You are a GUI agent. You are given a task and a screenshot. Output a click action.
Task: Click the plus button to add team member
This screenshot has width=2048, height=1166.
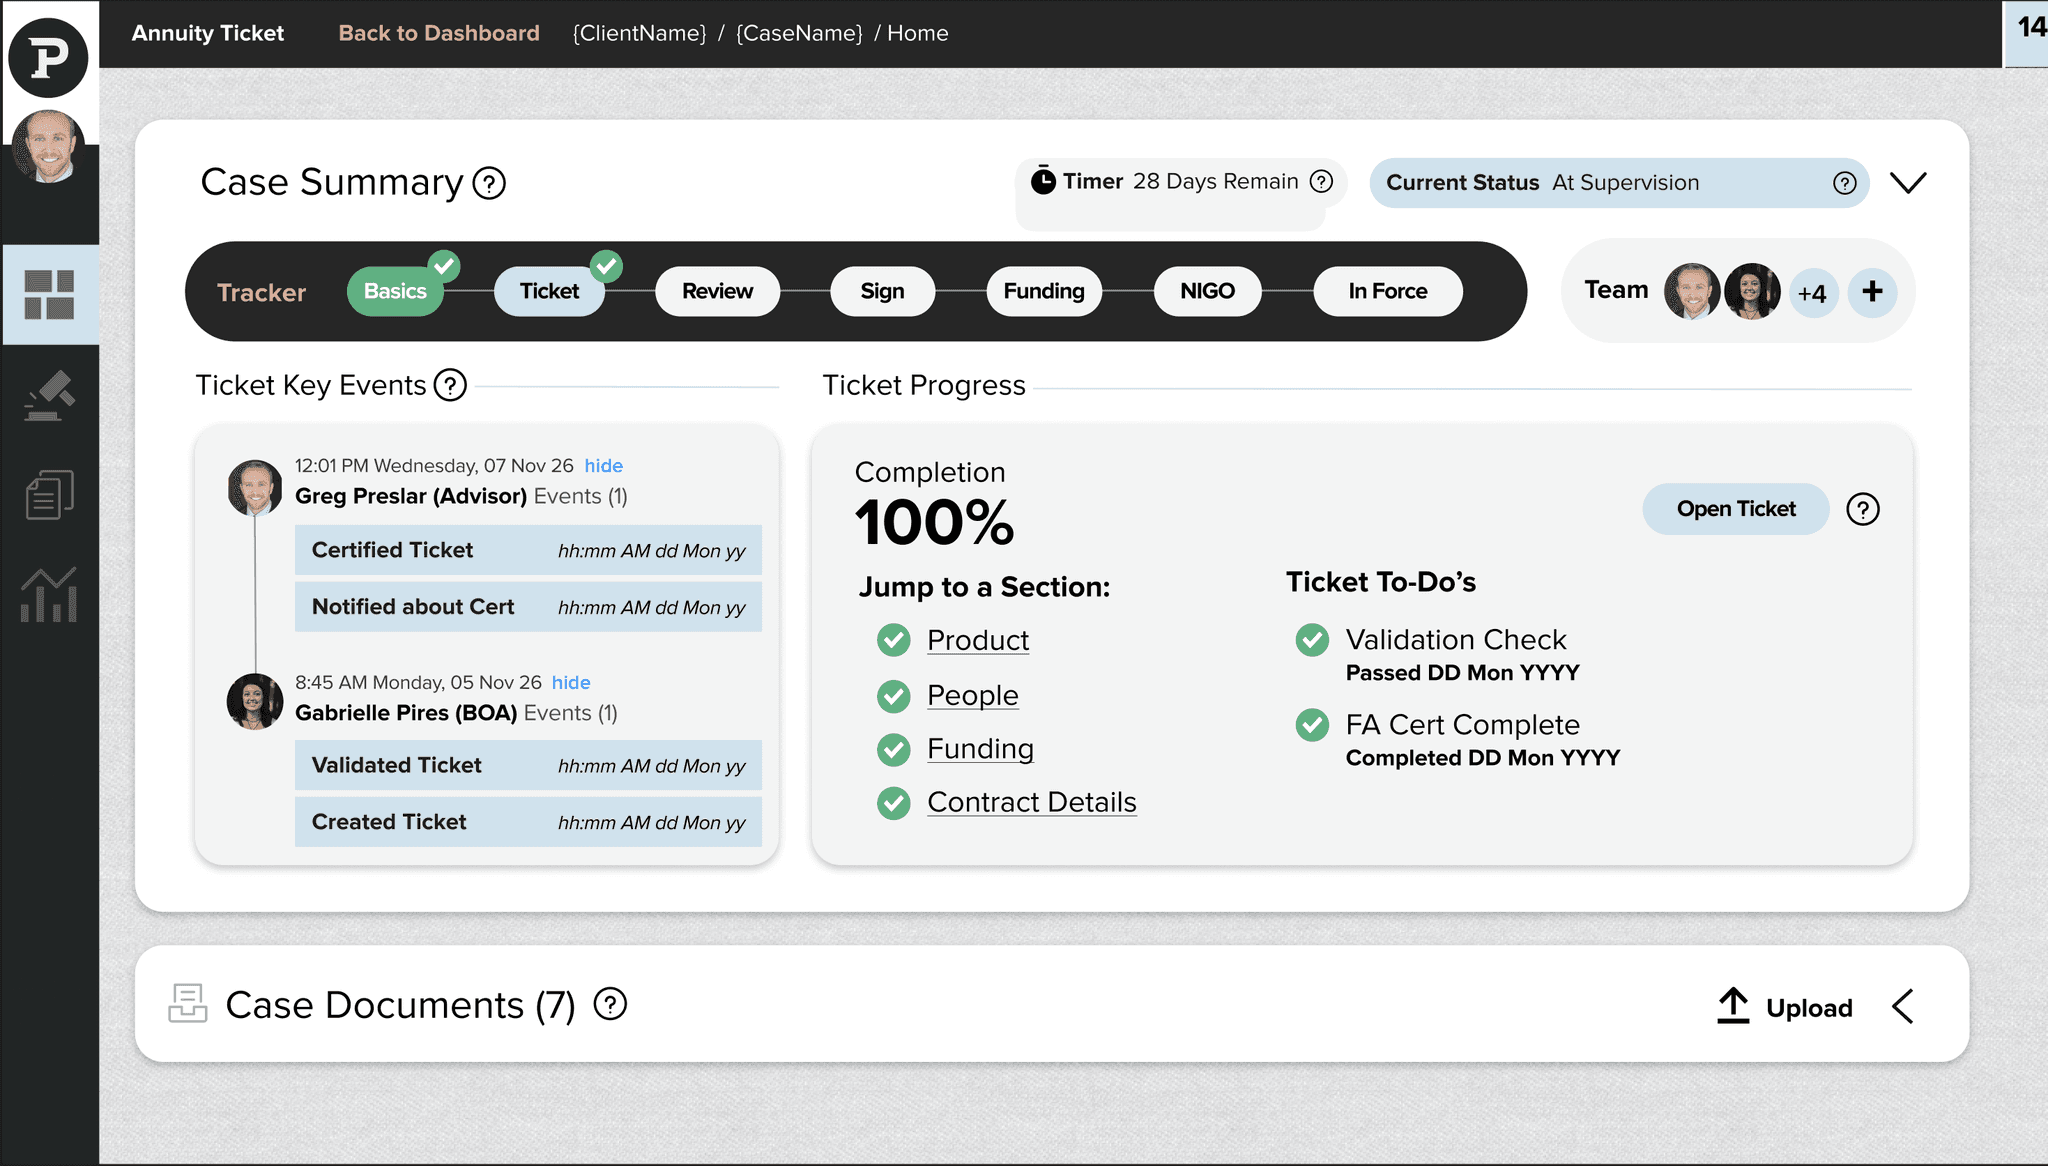(1872, 292)
